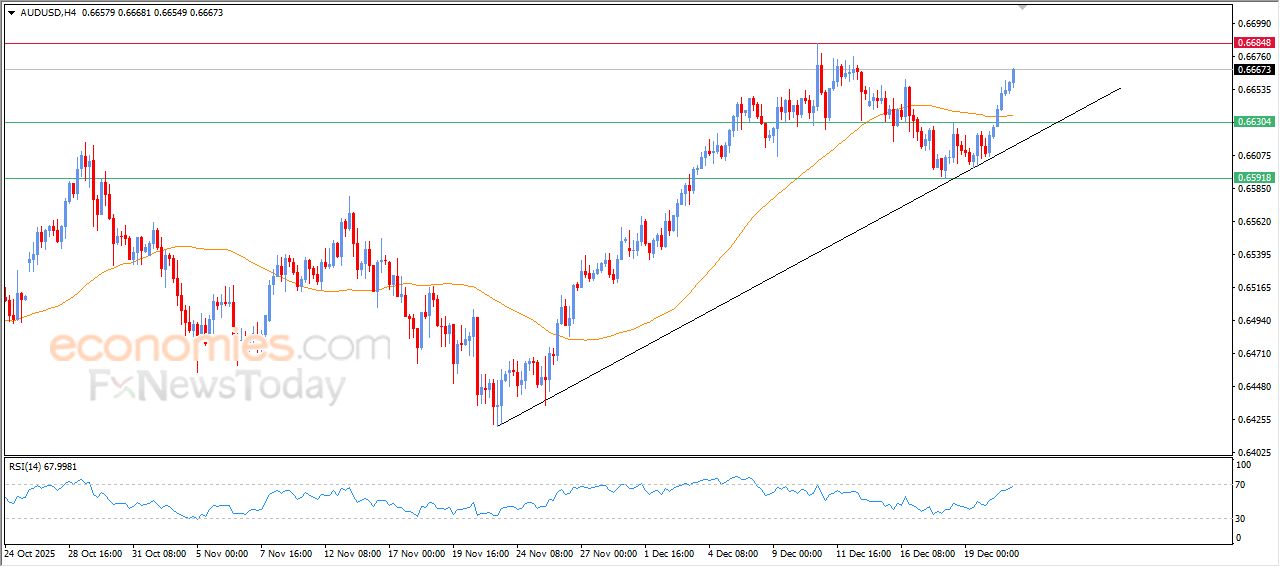Click the 24 Nov 08:00 date label
The image size is (1280, 567).
[x=544, y=553]
